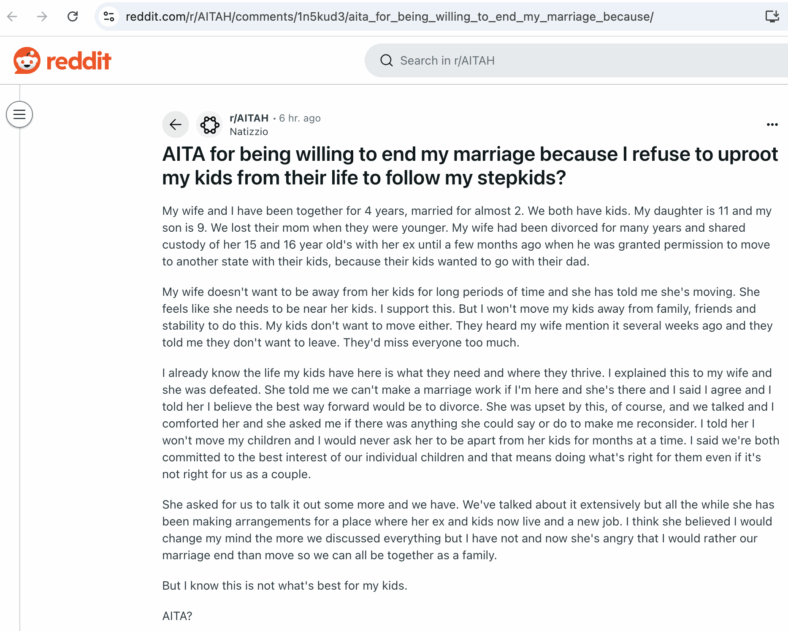The height and width of the screenshot is (631, 788).
Task: Click the Reddit logo
Action: [62, 61]
